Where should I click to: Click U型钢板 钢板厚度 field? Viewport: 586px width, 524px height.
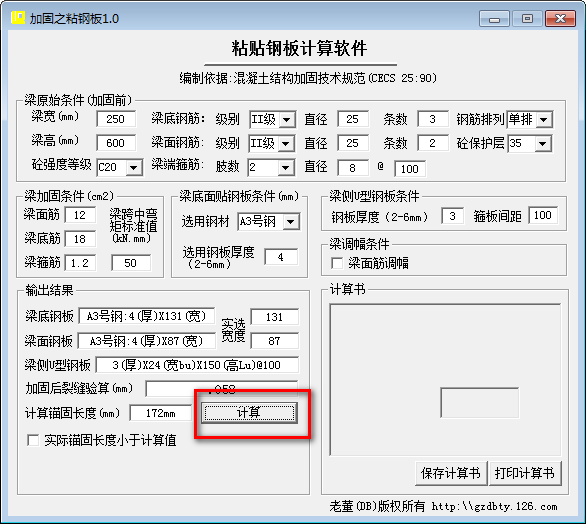click(x=453, y=216)
